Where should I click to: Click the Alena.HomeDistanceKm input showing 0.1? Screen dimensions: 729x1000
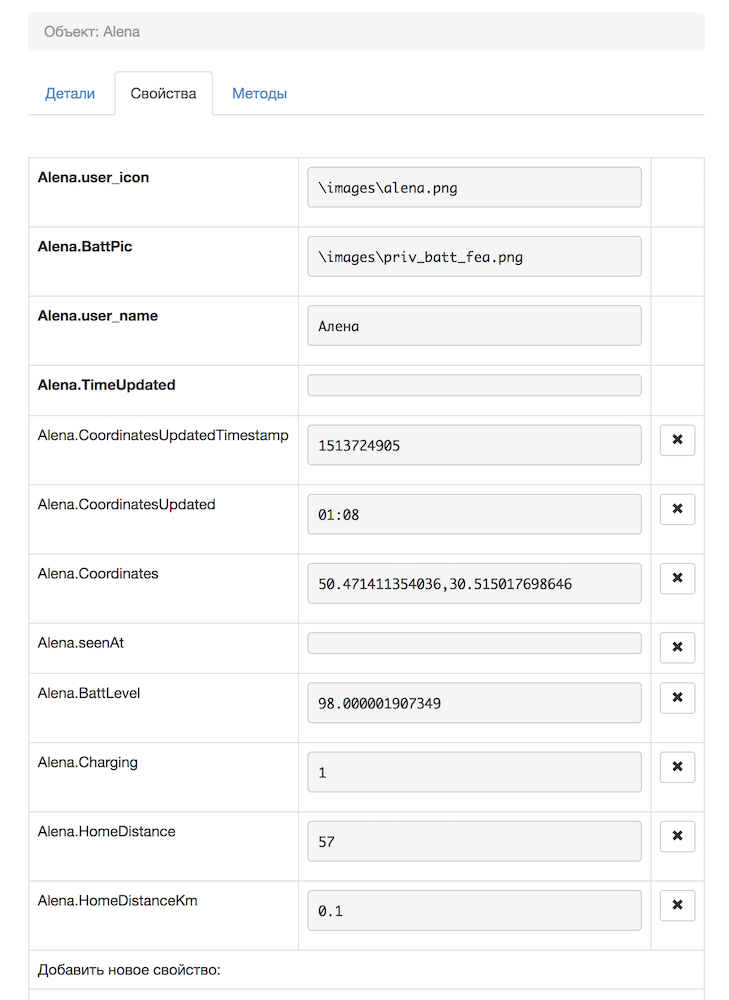click(x=474, y=910)
